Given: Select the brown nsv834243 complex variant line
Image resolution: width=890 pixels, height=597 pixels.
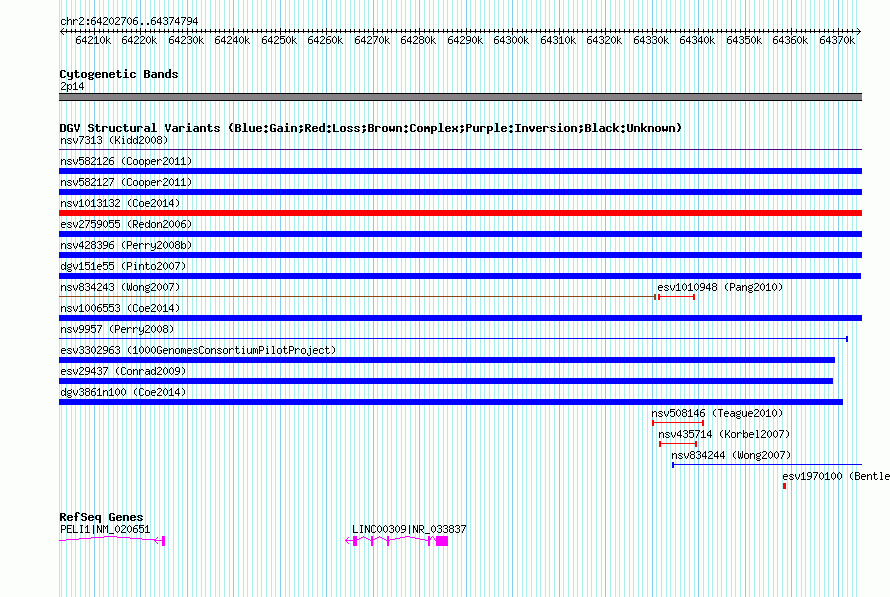Looking at the screenshot, I should (358, 297).
